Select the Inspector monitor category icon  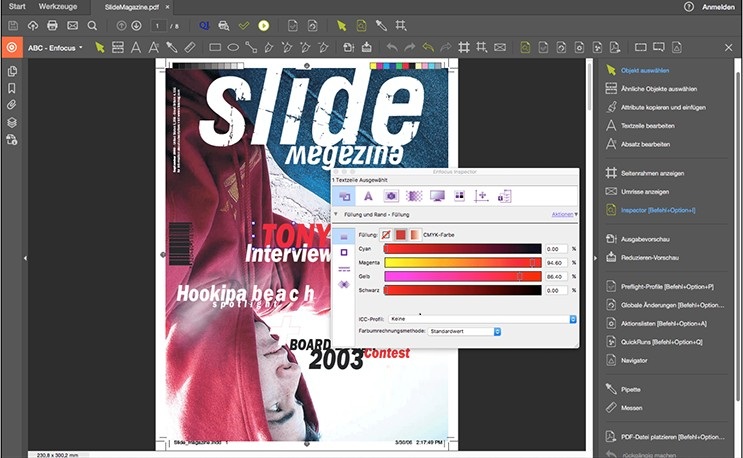[437, 196]
